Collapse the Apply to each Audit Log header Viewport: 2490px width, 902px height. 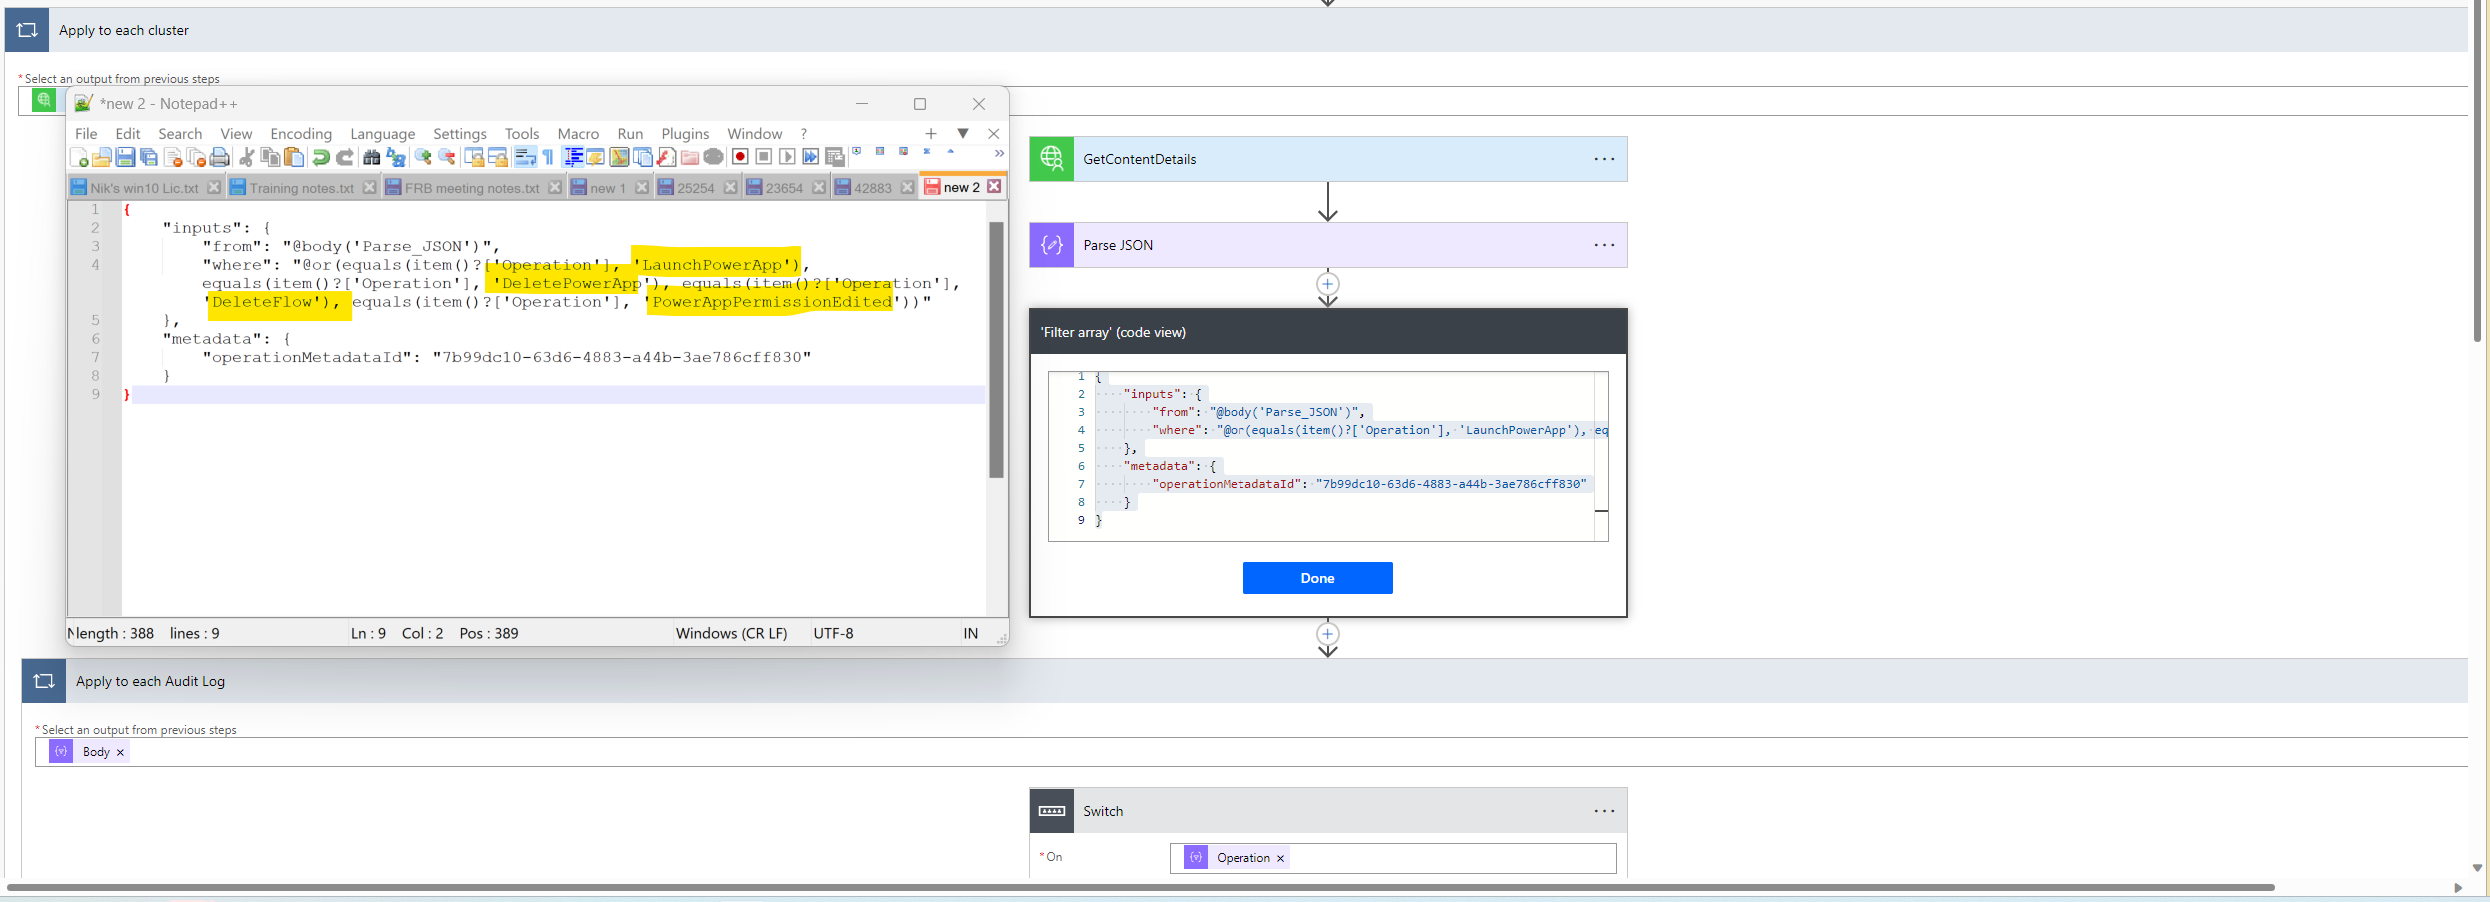click(x=1245, y=681)
